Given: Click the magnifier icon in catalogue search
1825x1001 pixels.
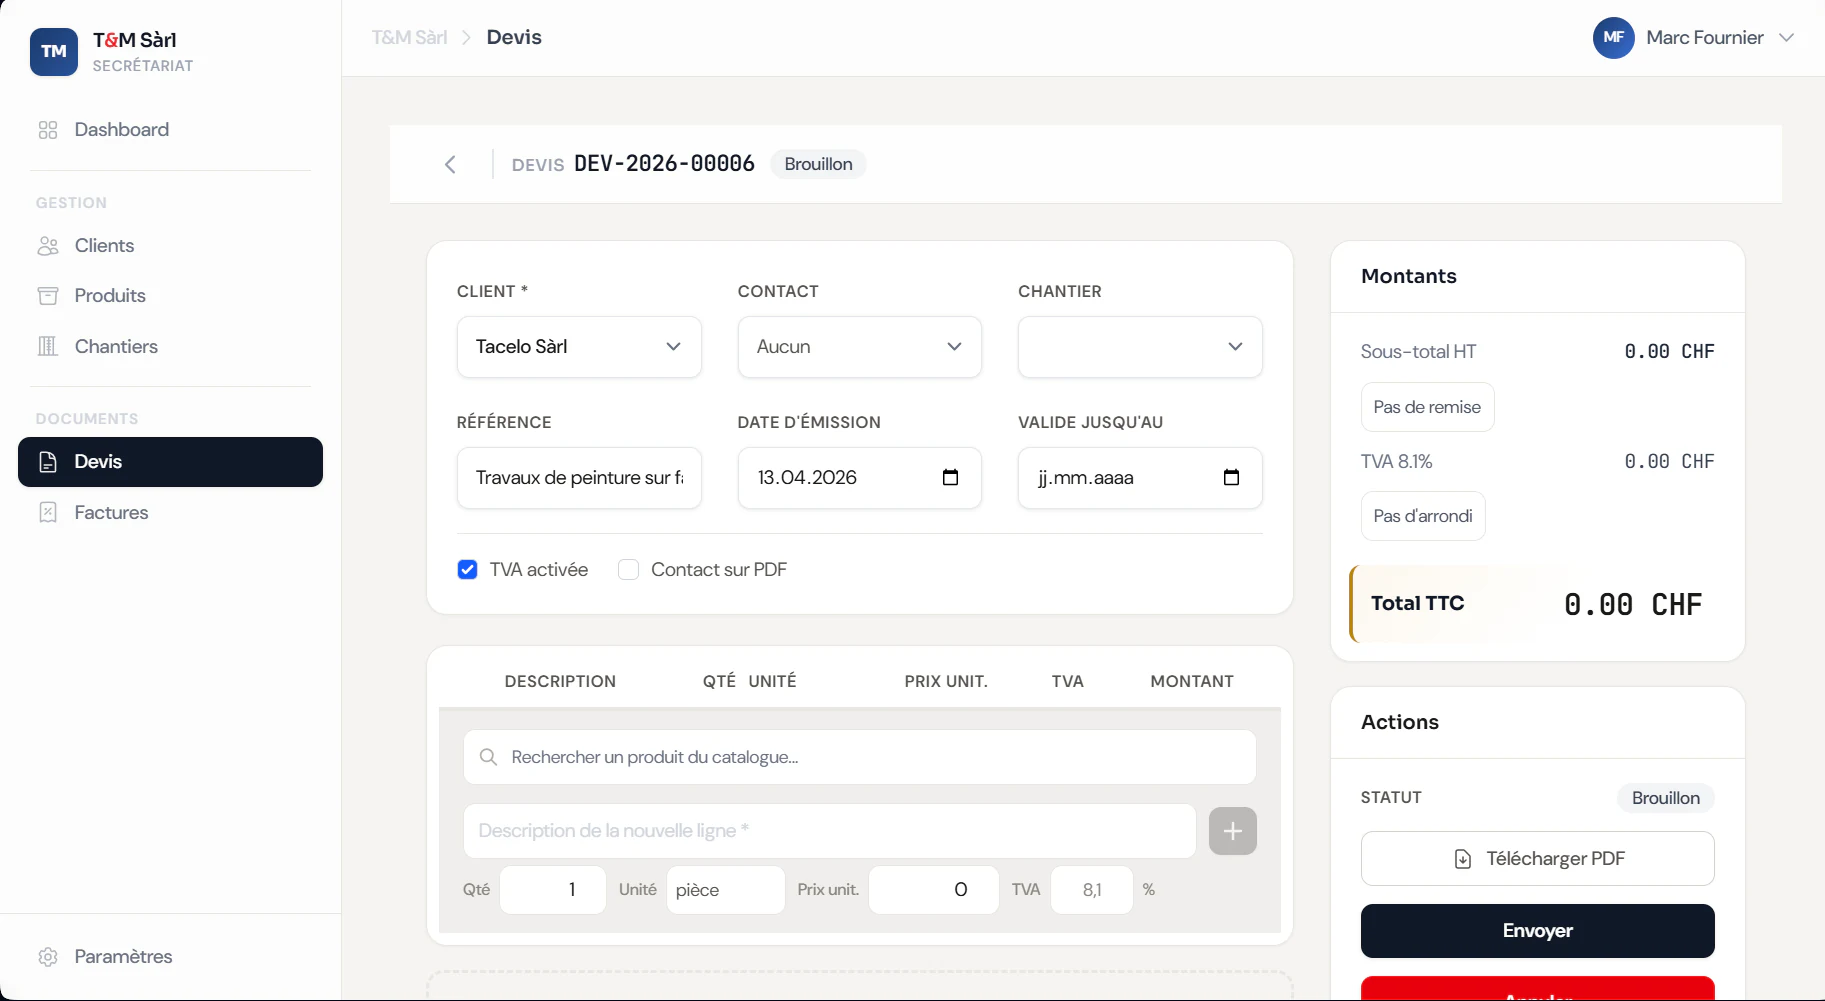Looking at the screenshot, I should point(488,757).
